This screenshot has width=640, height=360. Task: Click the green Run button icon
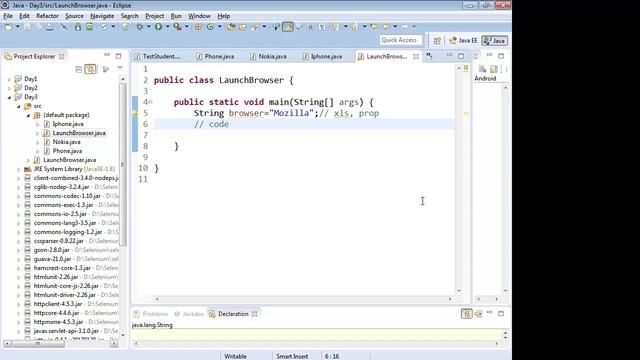click(x=158, y=27)
